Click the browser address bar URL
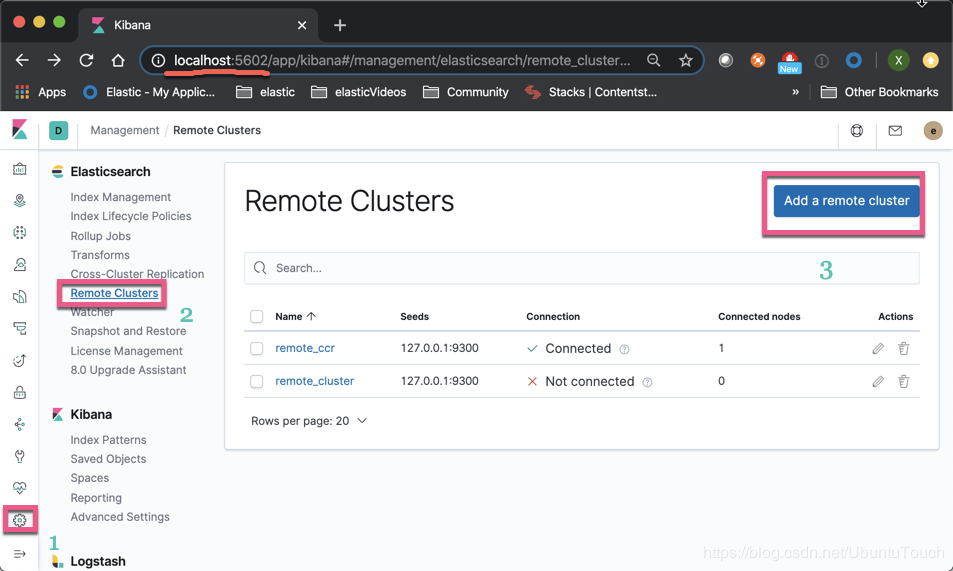Image resolution: width=953 pixels, height=571 pixels. coord(402,60)
